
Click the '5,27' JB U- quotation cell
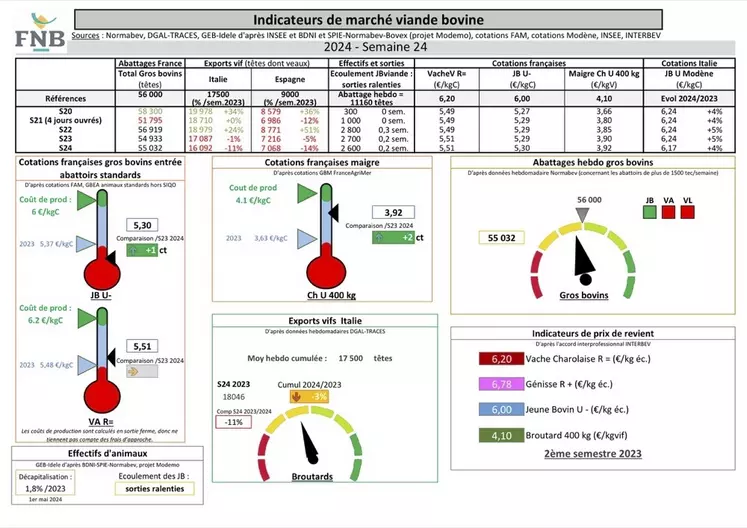pos(522,112)
